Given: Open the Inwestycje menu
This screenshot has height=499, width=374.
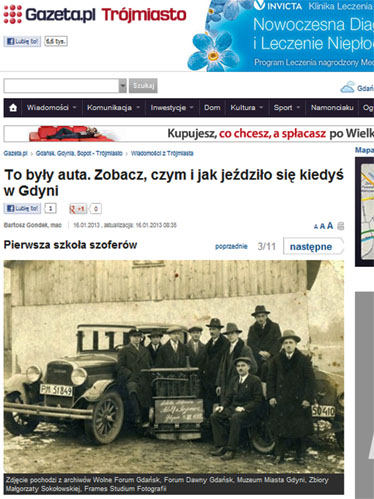Looking at the screenshot, I should tap(172, 108).
